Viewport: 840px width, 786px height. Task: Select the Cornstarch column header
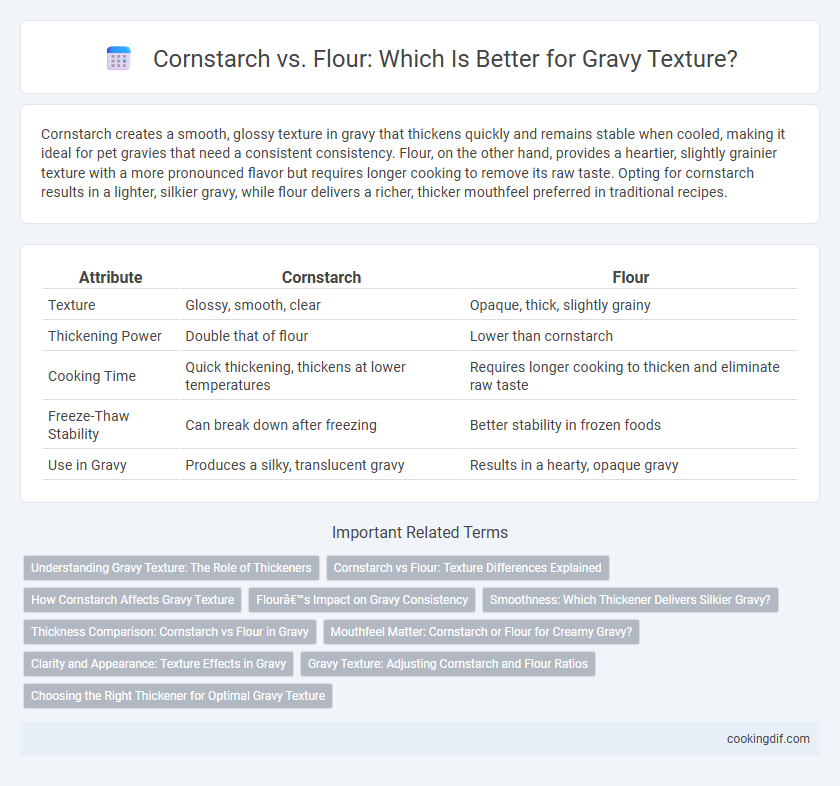(321, 277)
